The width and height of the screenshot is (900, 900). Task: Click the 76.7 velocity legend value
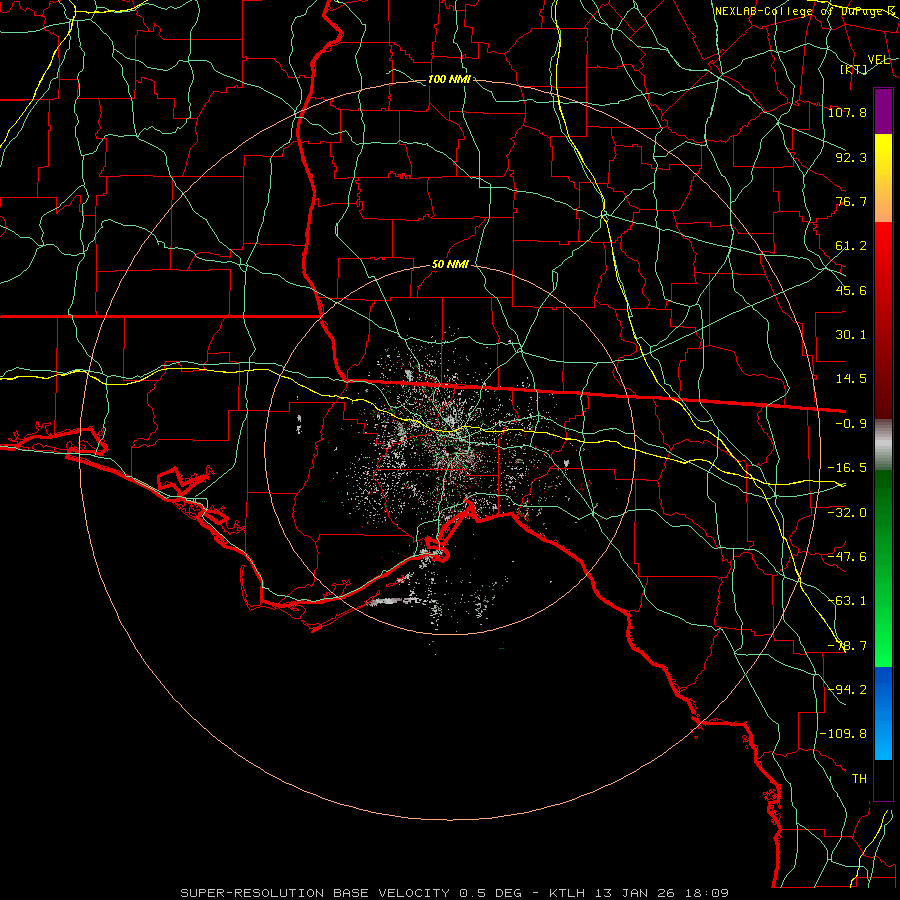851,201
